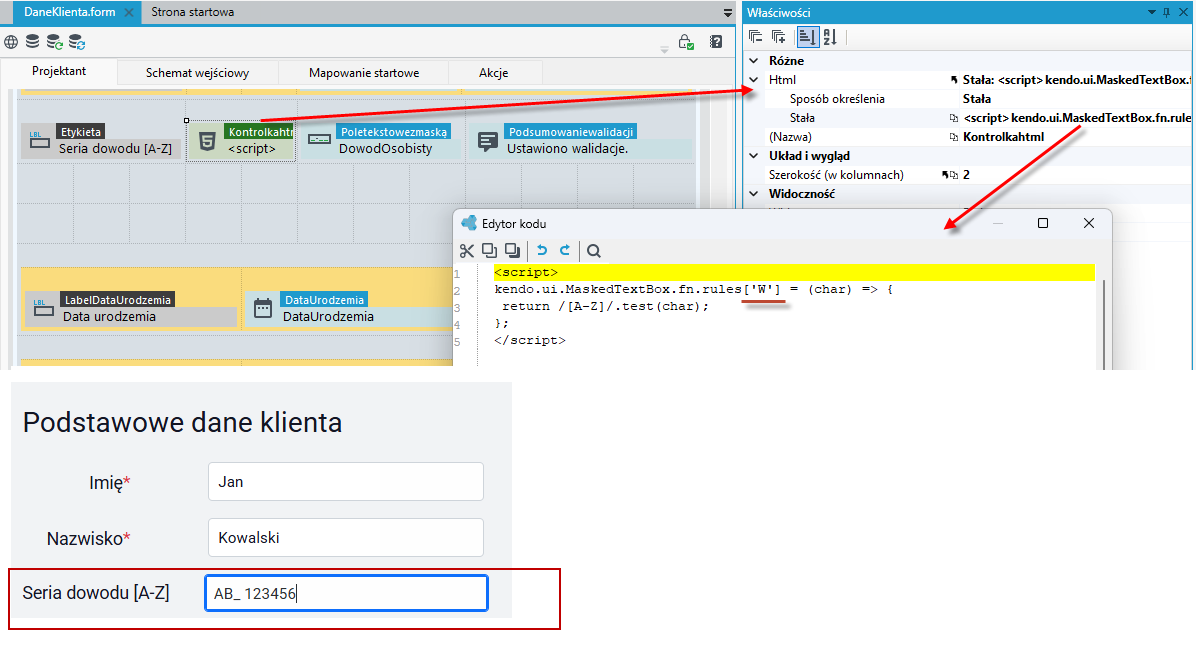Open the Mapowanie startowe tab
The height and width of the screenshot is (664, 1196).
[364, 72]
